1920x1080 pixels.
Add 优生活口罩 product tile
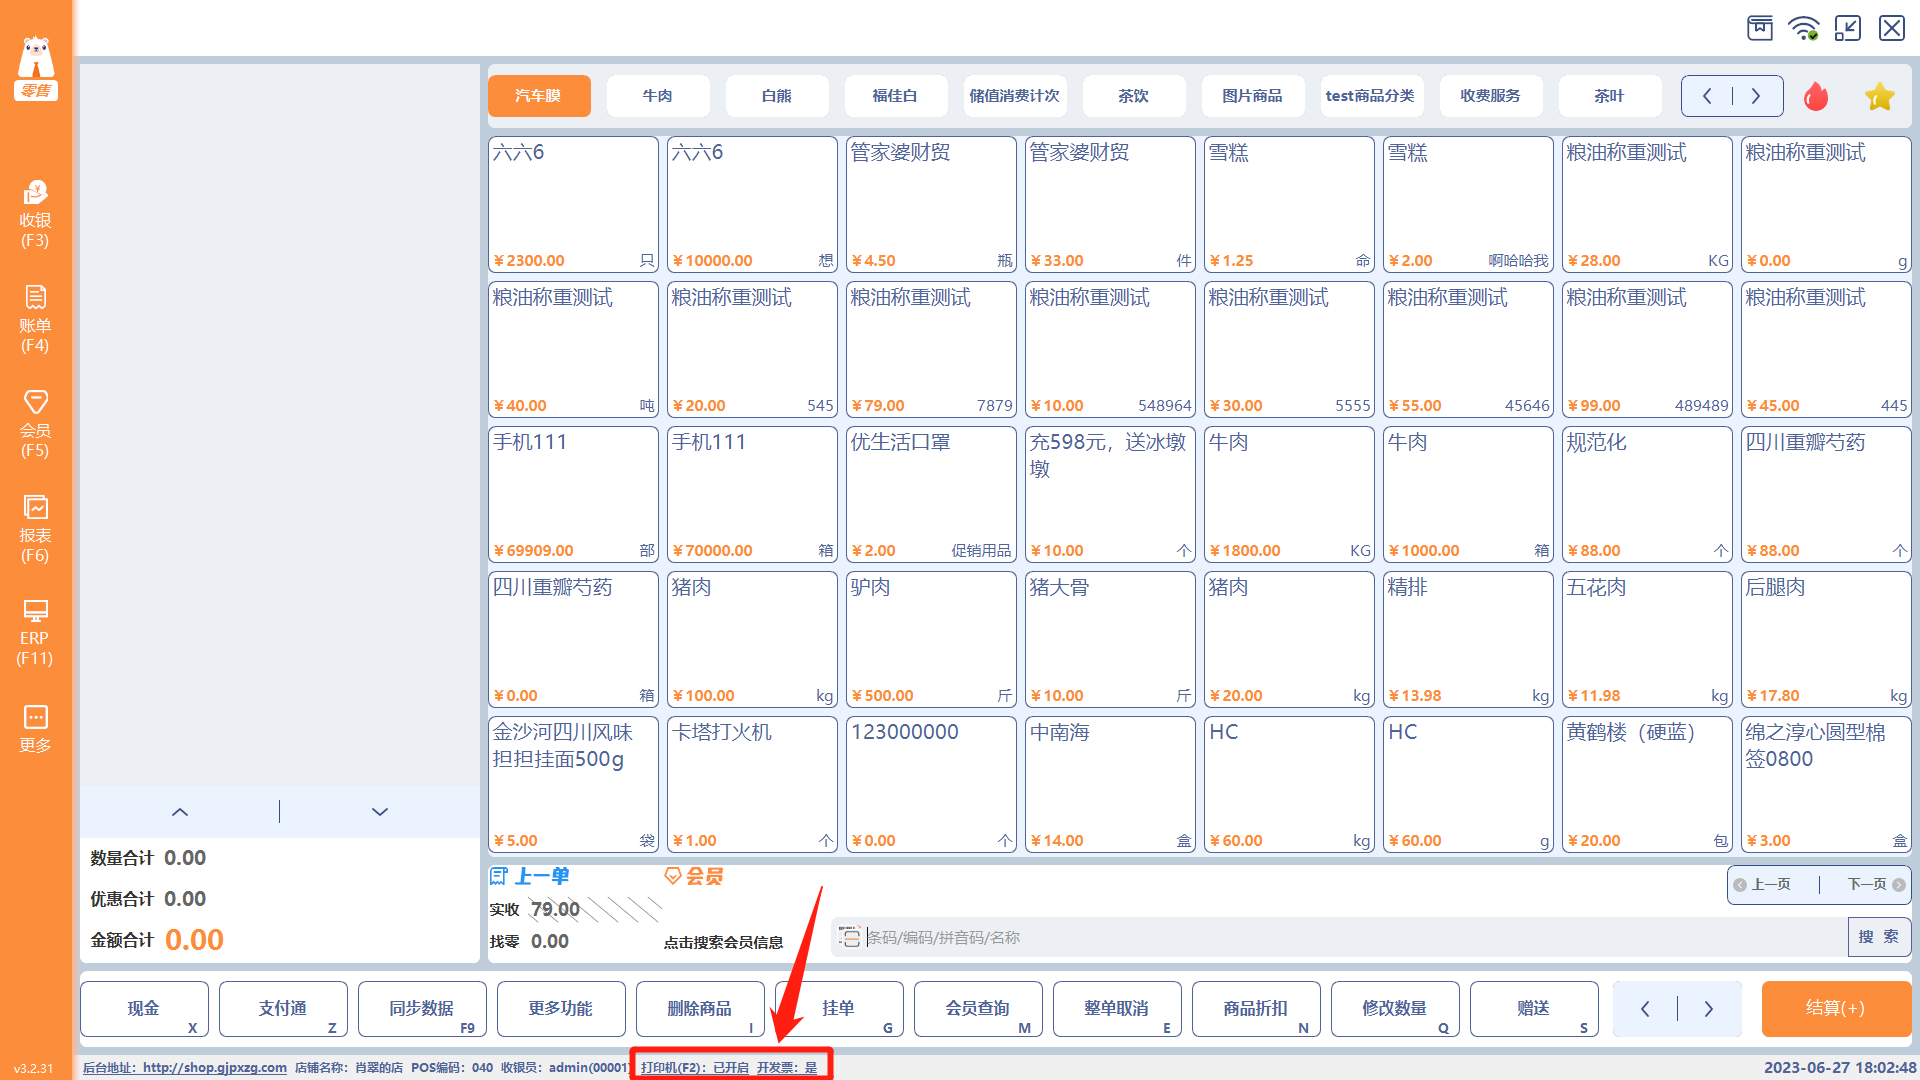(x=931, y=495)
